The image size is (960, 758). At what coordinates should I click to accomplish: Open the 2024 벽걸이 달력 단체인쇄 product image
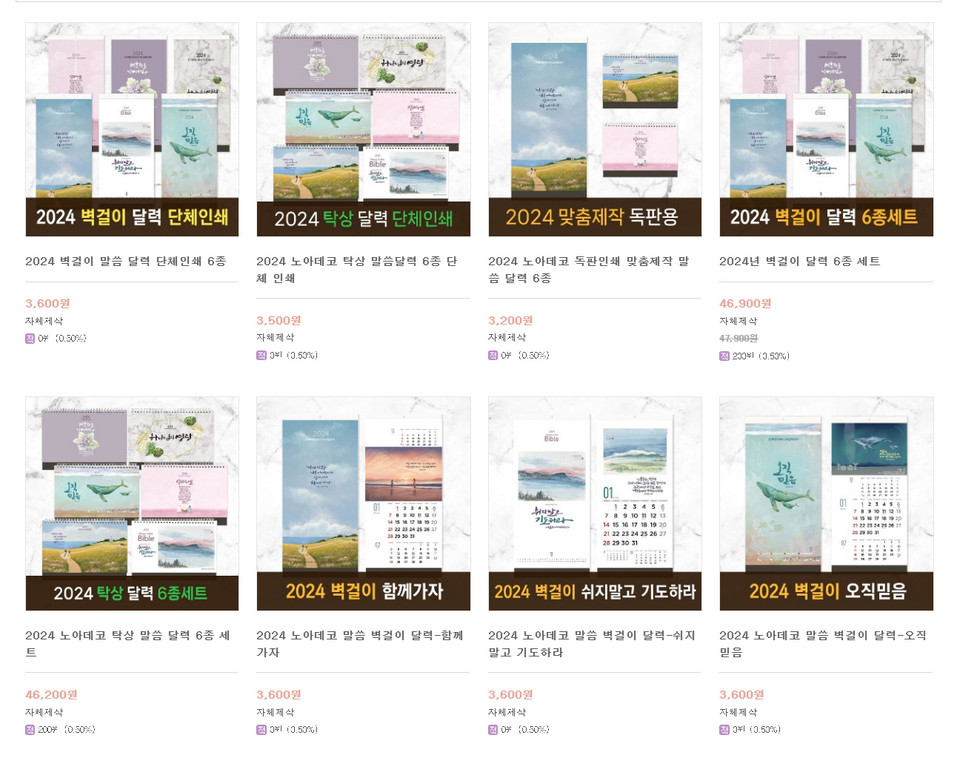pos(132,129)
